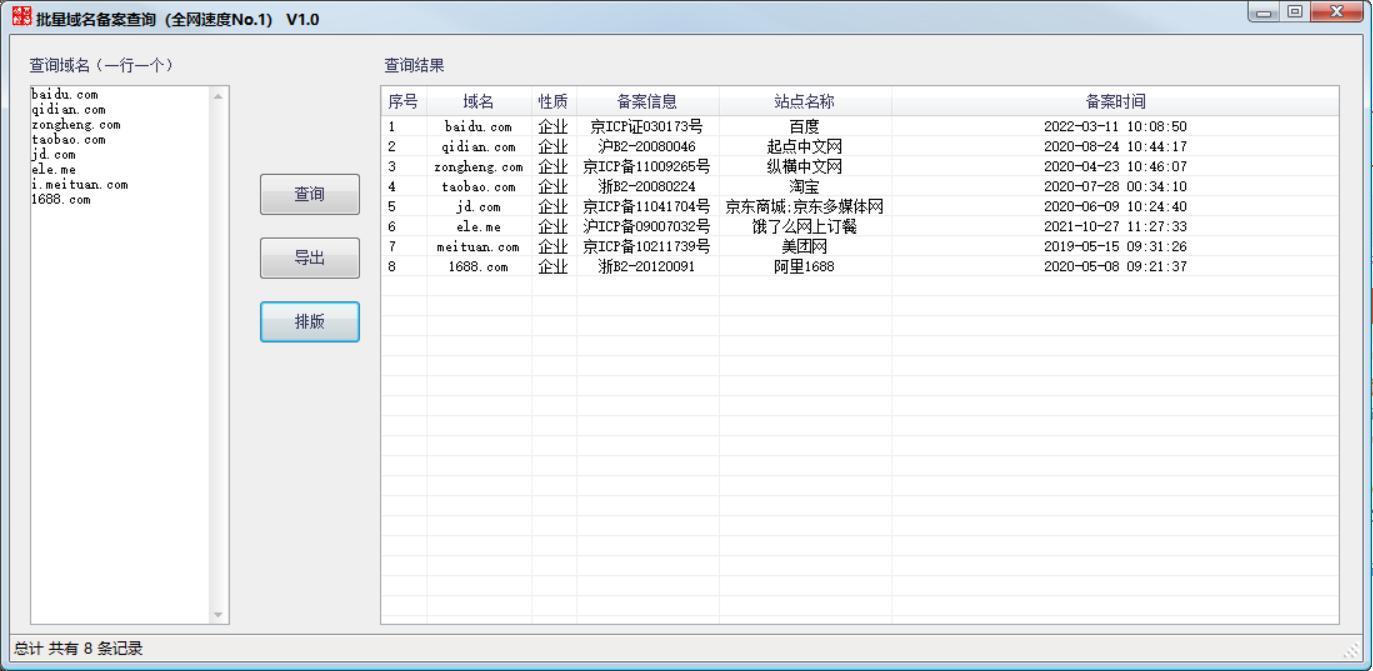Click the 查询结果 label
This screenshot has width=1373, height=671.
[x=415, y=65]
